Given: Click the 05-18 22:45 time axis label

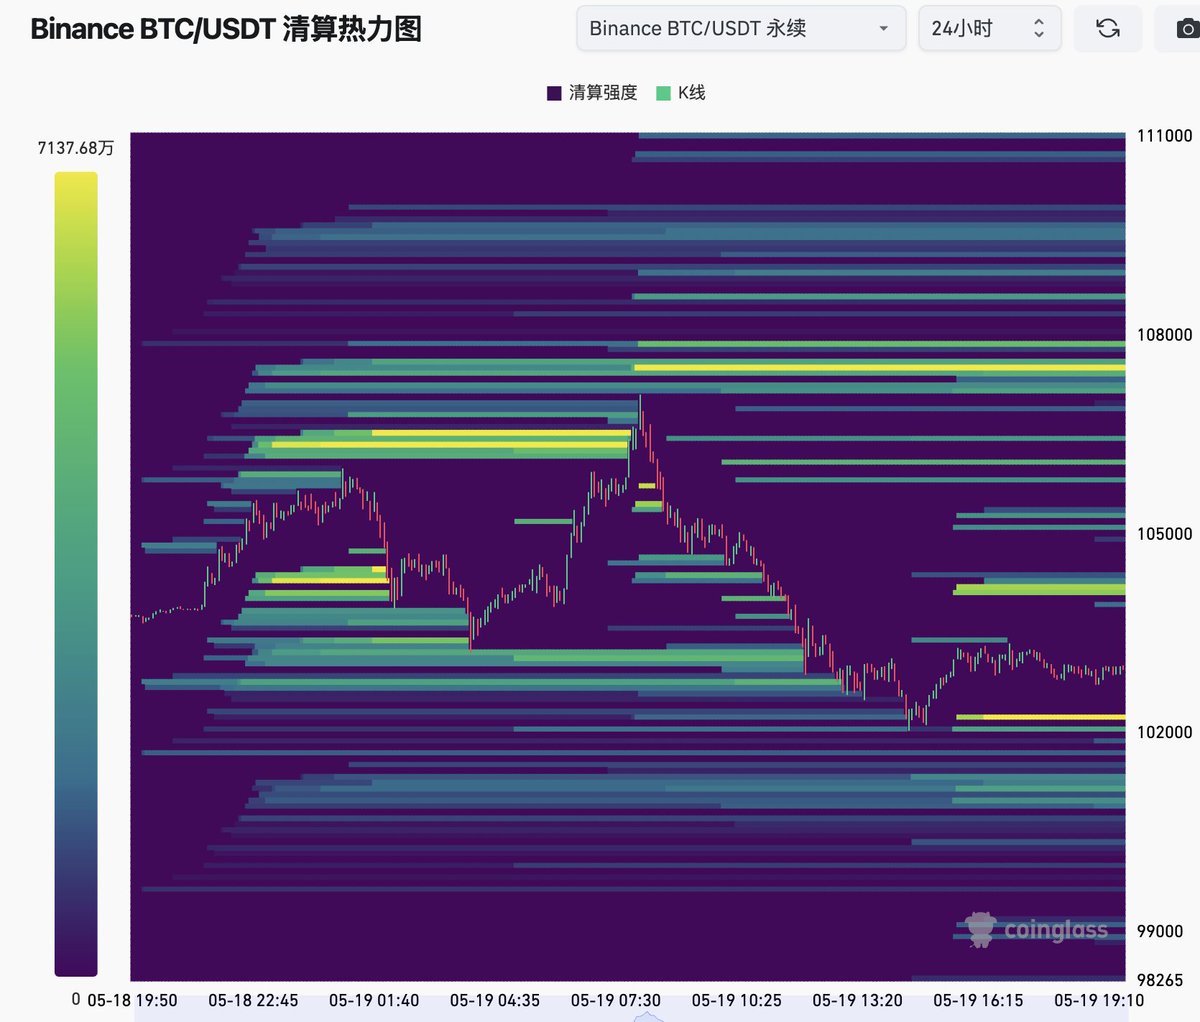Looking at the screenshot, I should point(253,1000).
